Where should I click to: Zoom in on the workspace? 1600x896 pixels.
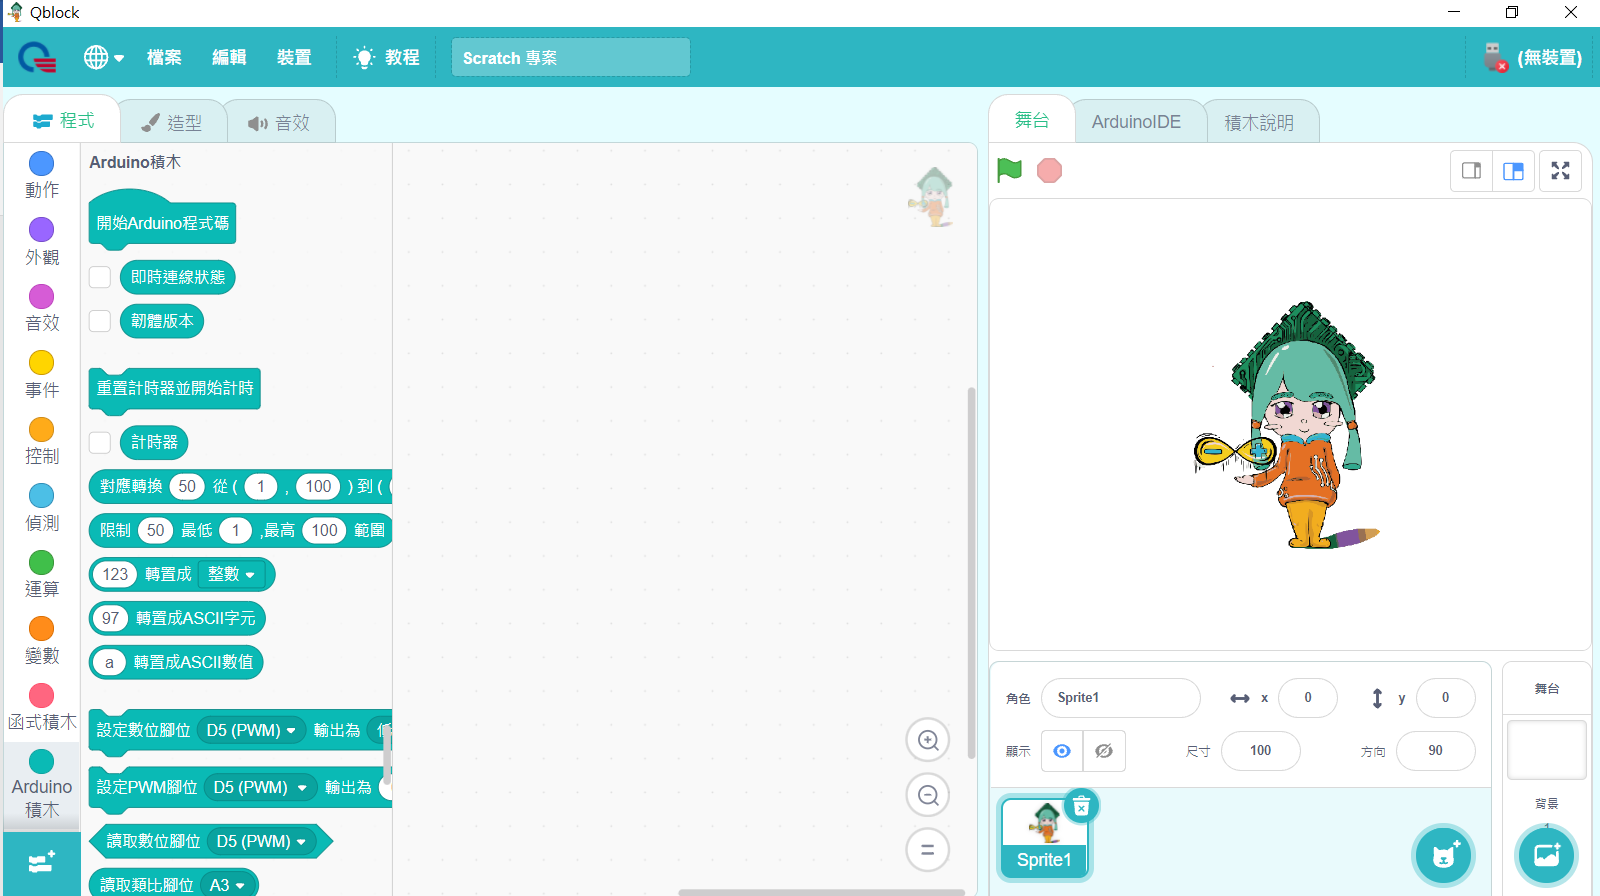(927, 741)
